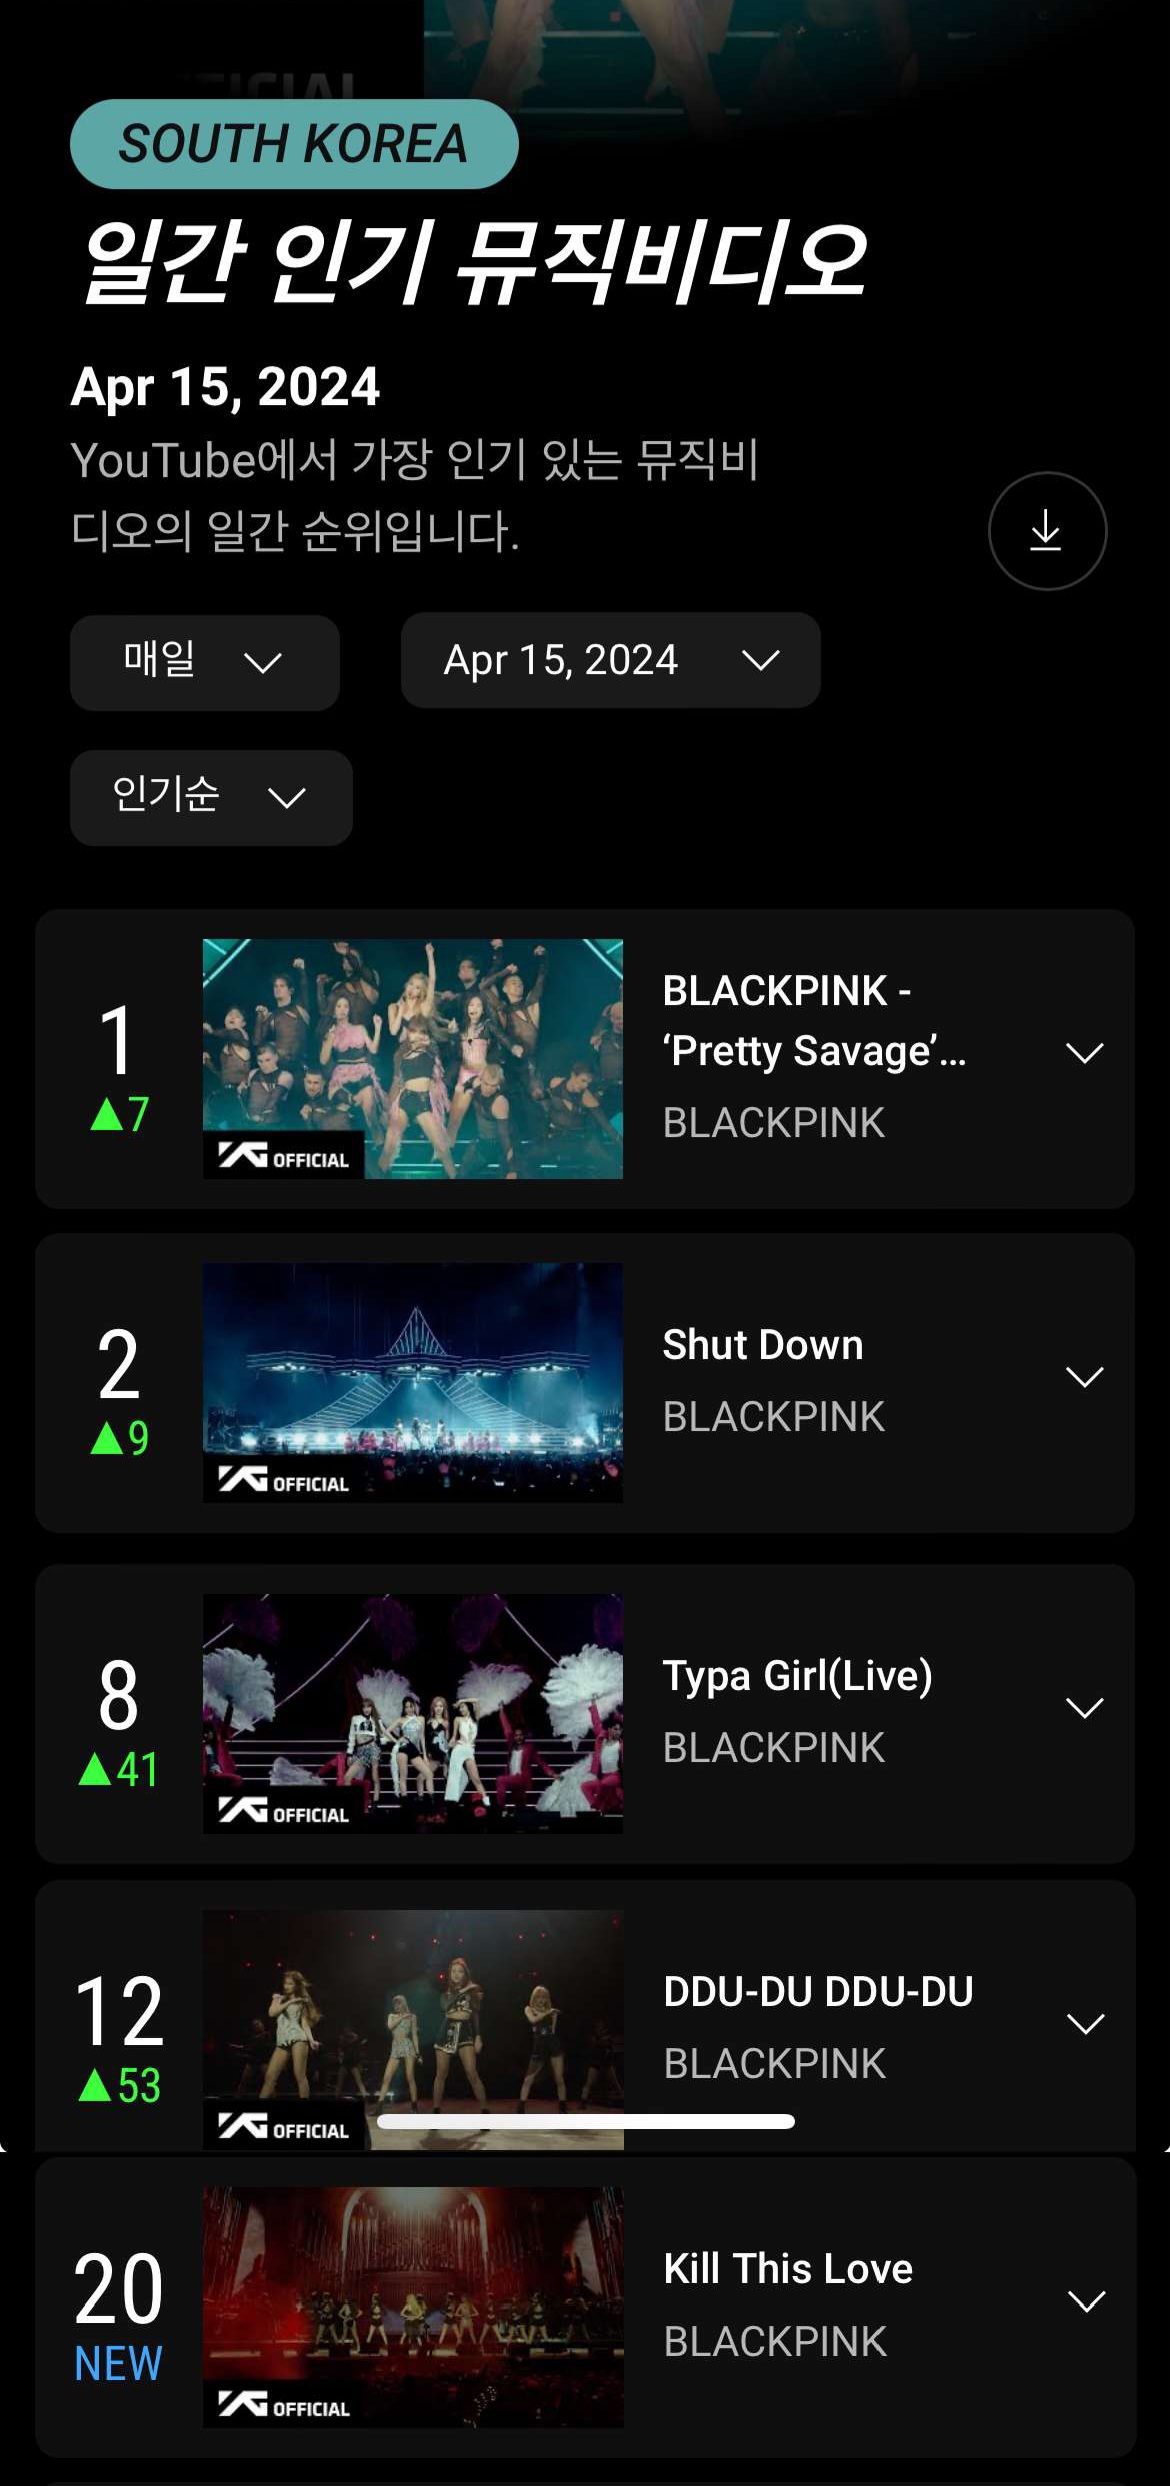Open the Apr 15, 2024 date dropdown
This screenshot has width=1170, height=2486.
[610, 660]
